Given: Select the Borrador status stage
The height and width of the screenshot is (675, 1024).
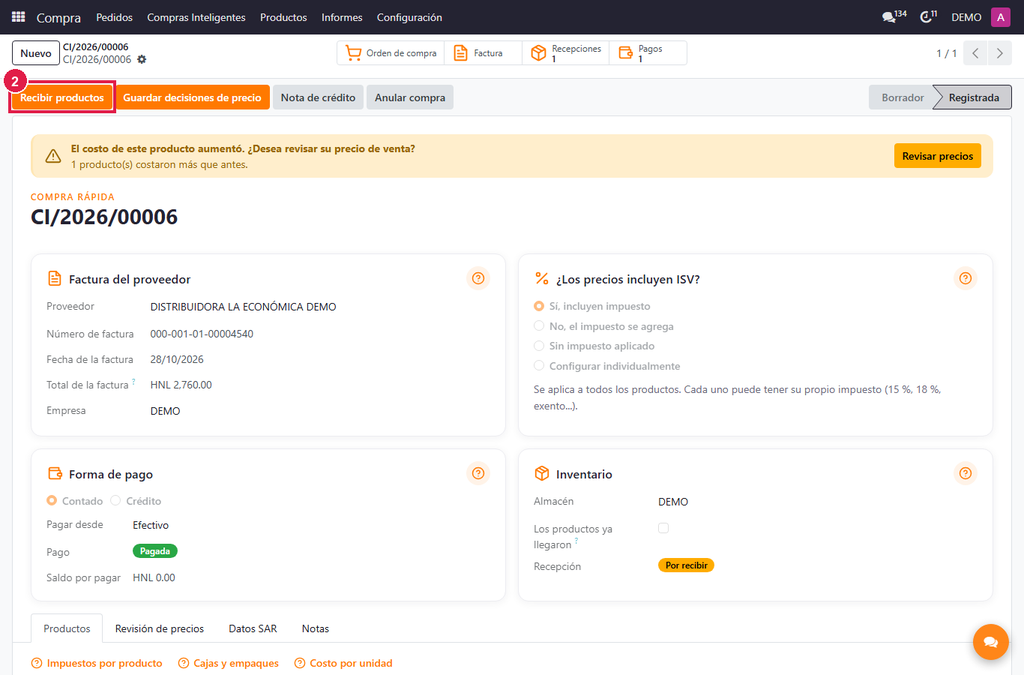Looking at the screenshot, I should coord(903,97).
